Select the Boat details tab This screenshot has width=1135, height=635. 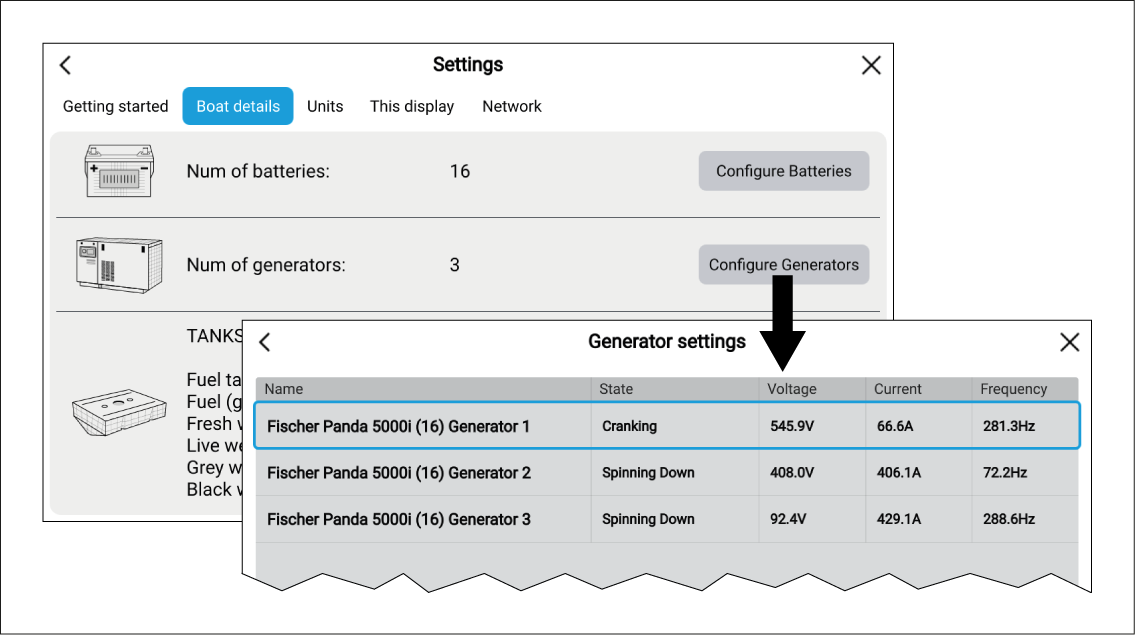pyautogui.click(x=238, y=106)
